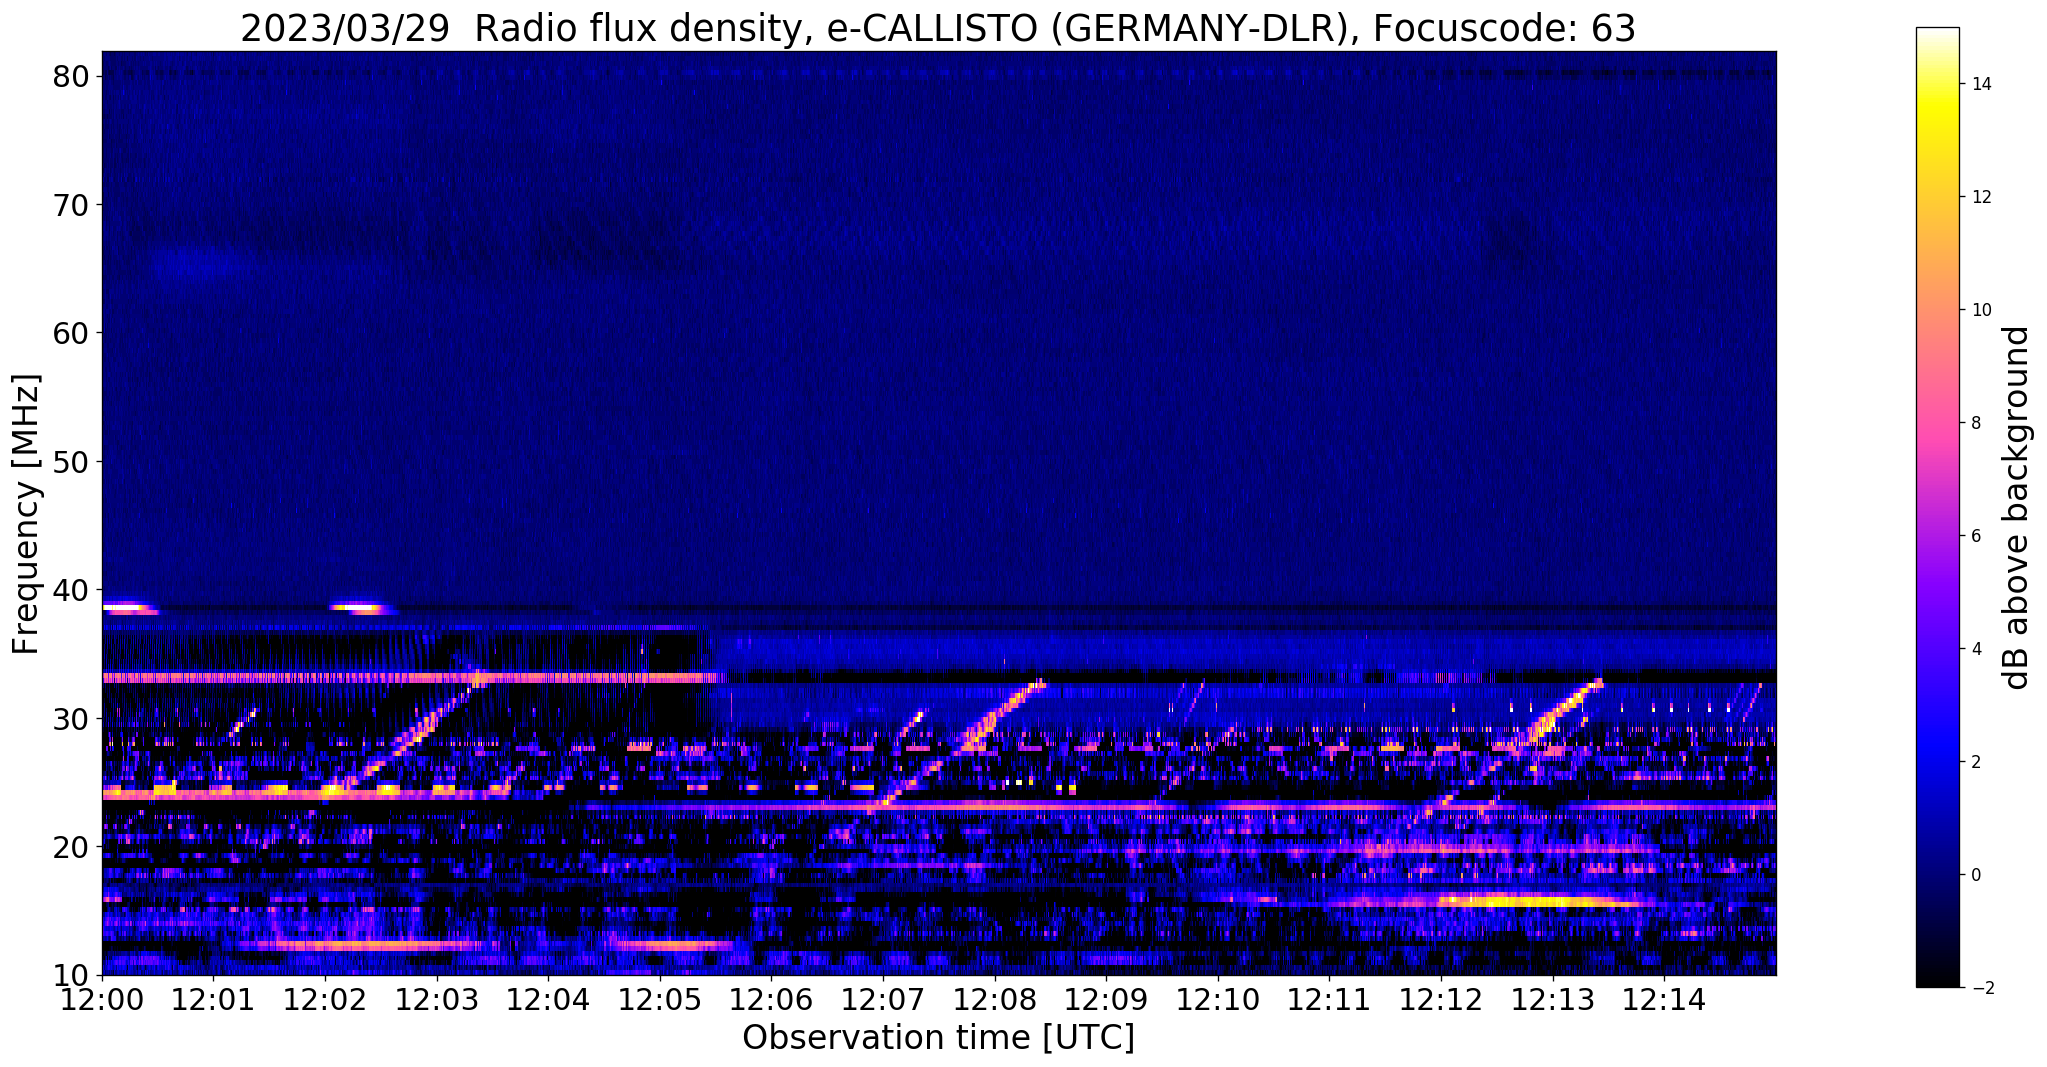
Task: Click the 12:08 time tick label
Action: click(995, 1000)
